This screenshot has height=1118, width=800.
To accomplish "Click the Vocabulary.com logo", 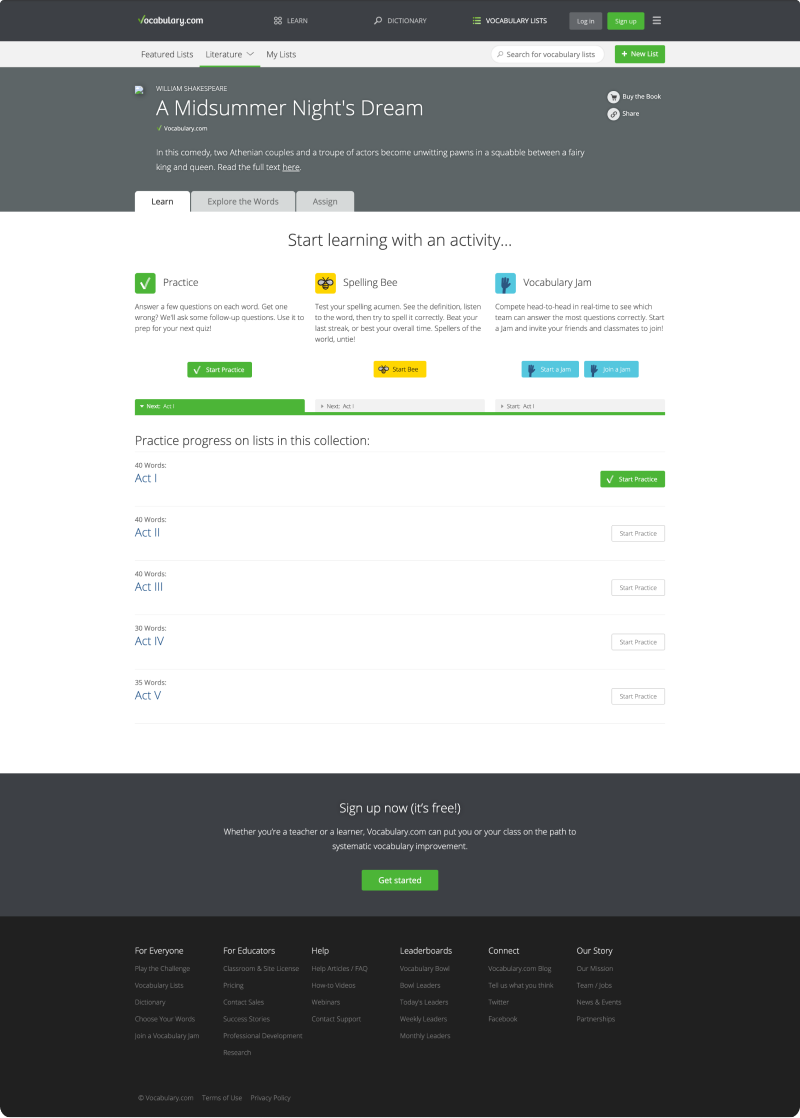I will [170, 21].
